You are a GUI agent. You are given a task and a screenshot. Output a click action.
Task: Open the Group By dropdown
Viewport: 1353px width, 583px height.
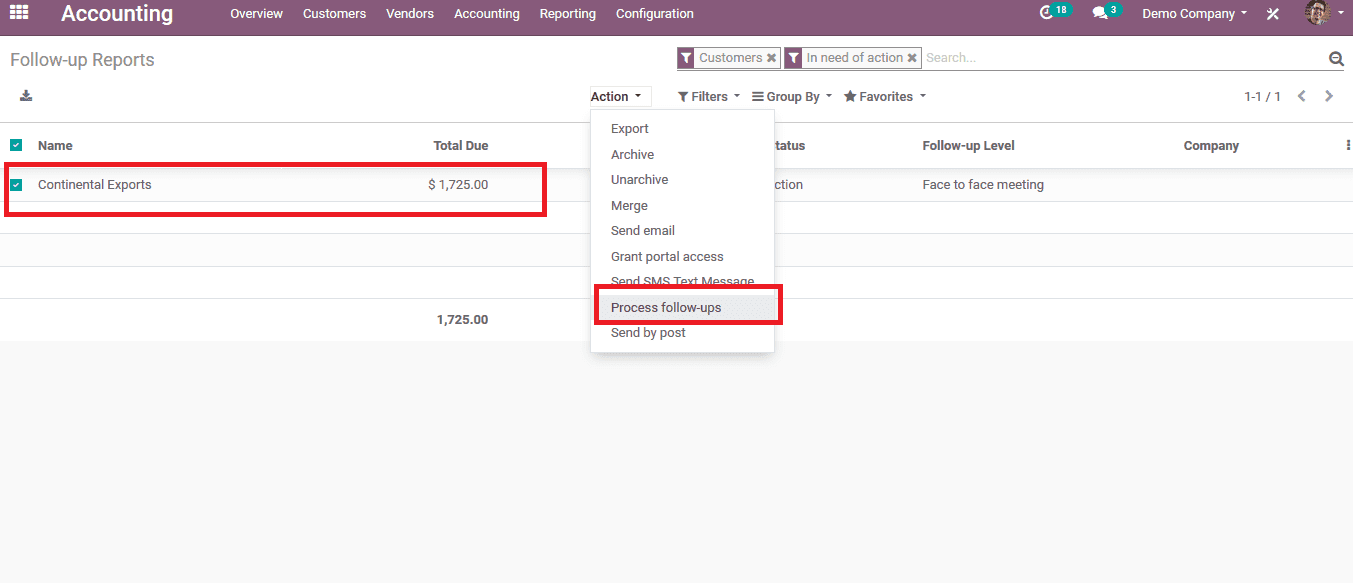pos(792,97)
